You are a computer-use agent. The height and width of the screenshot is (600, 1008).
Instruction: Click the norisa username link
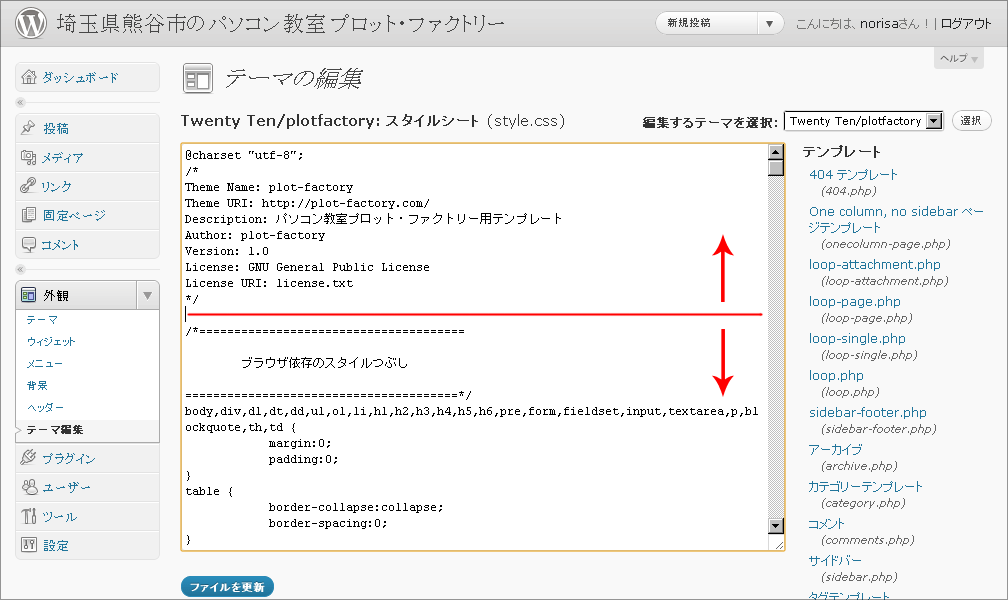(879, 24)
